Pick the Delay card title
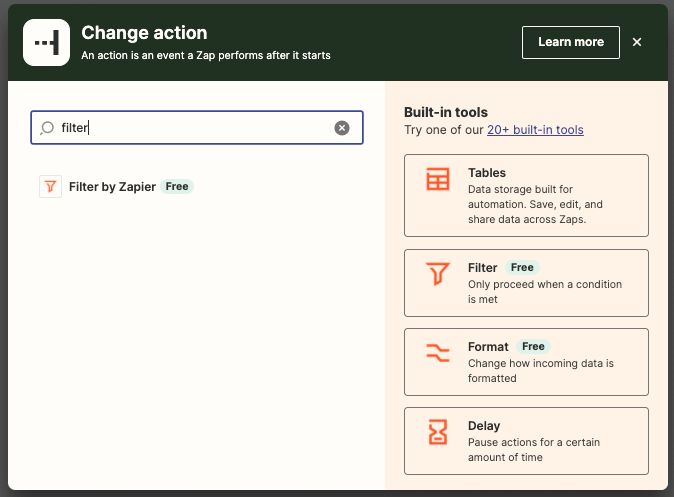The height and width of the screenshot is (497, 674). click(x=484, y=426)
